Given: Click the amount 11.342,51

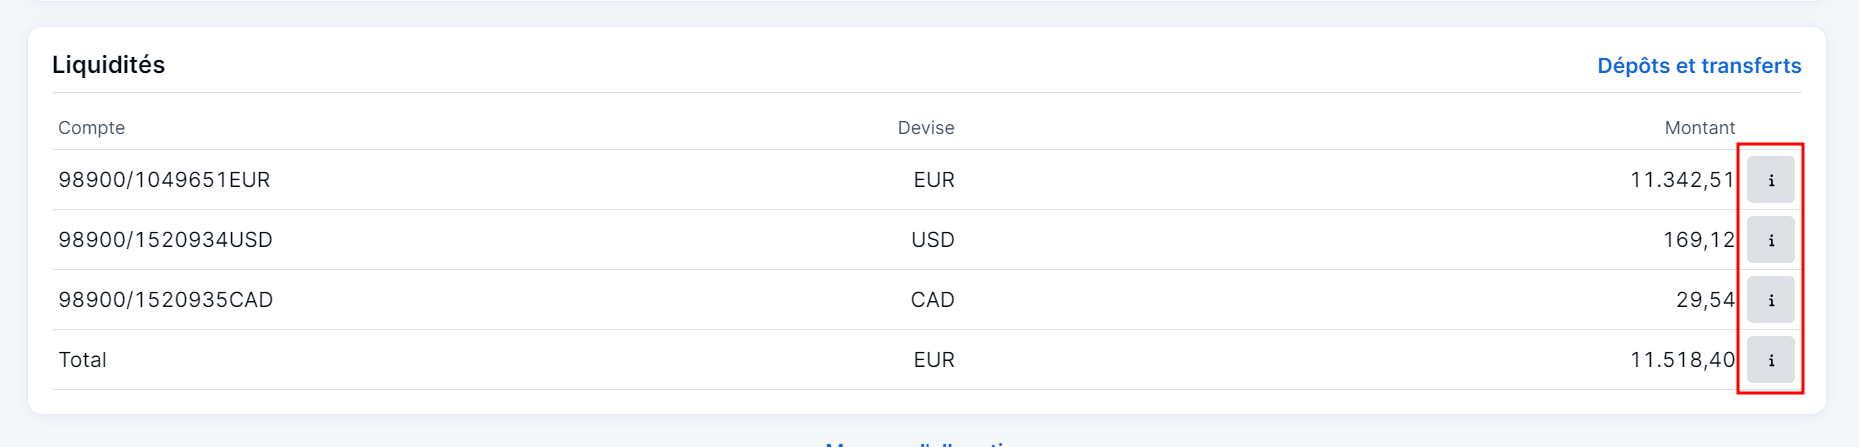Looking at the screenshot, I should (x=1682, y=180).
